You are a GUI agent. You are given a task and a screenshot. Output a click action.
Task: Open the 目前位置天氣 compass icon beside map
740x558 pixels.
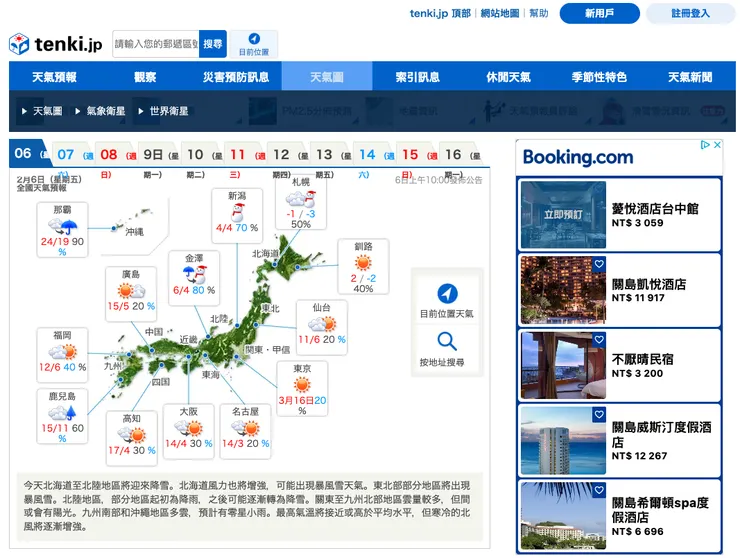tap(447, 293)
